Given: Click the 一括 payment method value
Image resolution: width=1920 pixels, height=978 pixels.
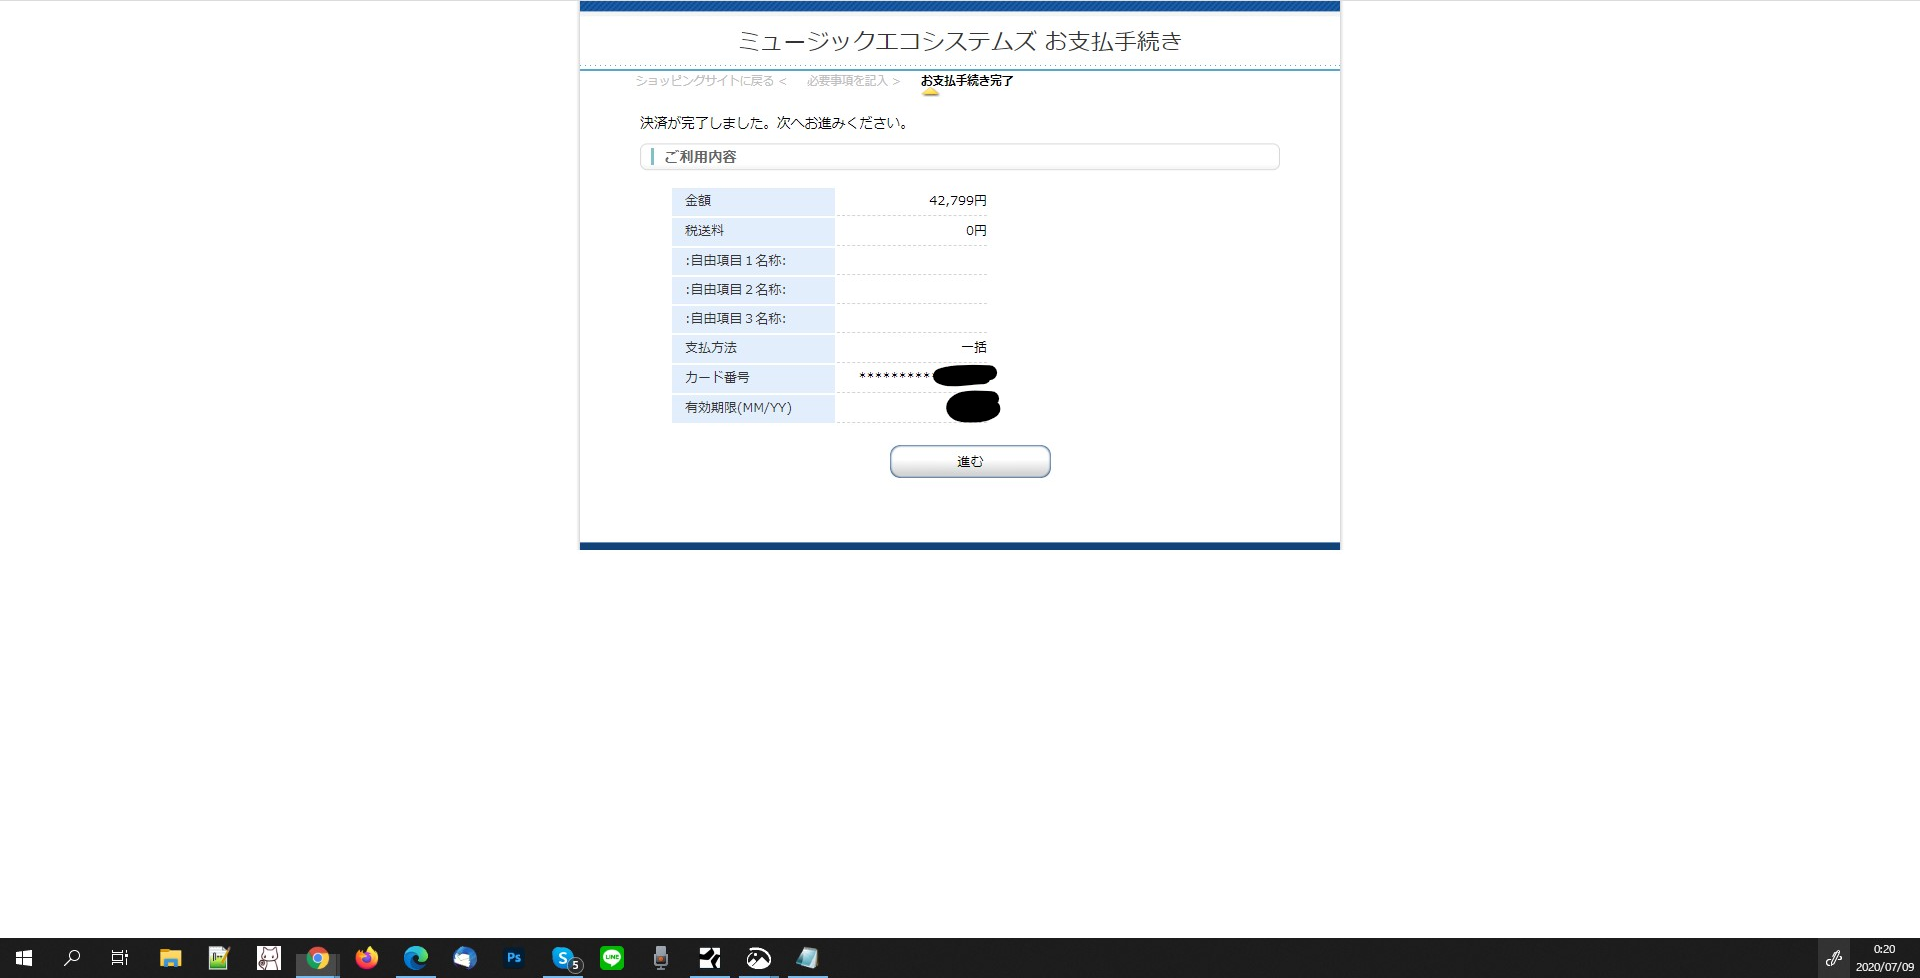Looking at the screenshot, I should tap(974, 348).
